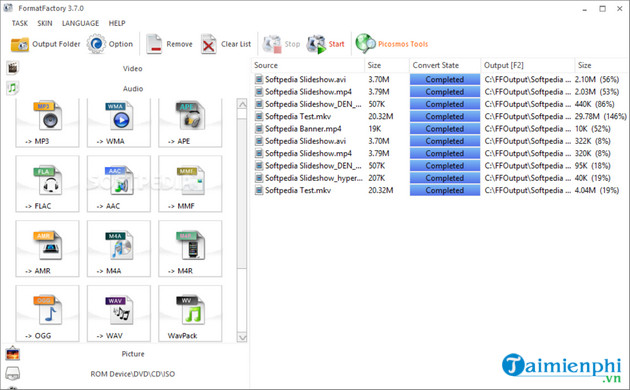The width and height of the screenshot is (630, 390).
Task: Click the FormatFactory title bar icon
Action: tap(8, 8)
